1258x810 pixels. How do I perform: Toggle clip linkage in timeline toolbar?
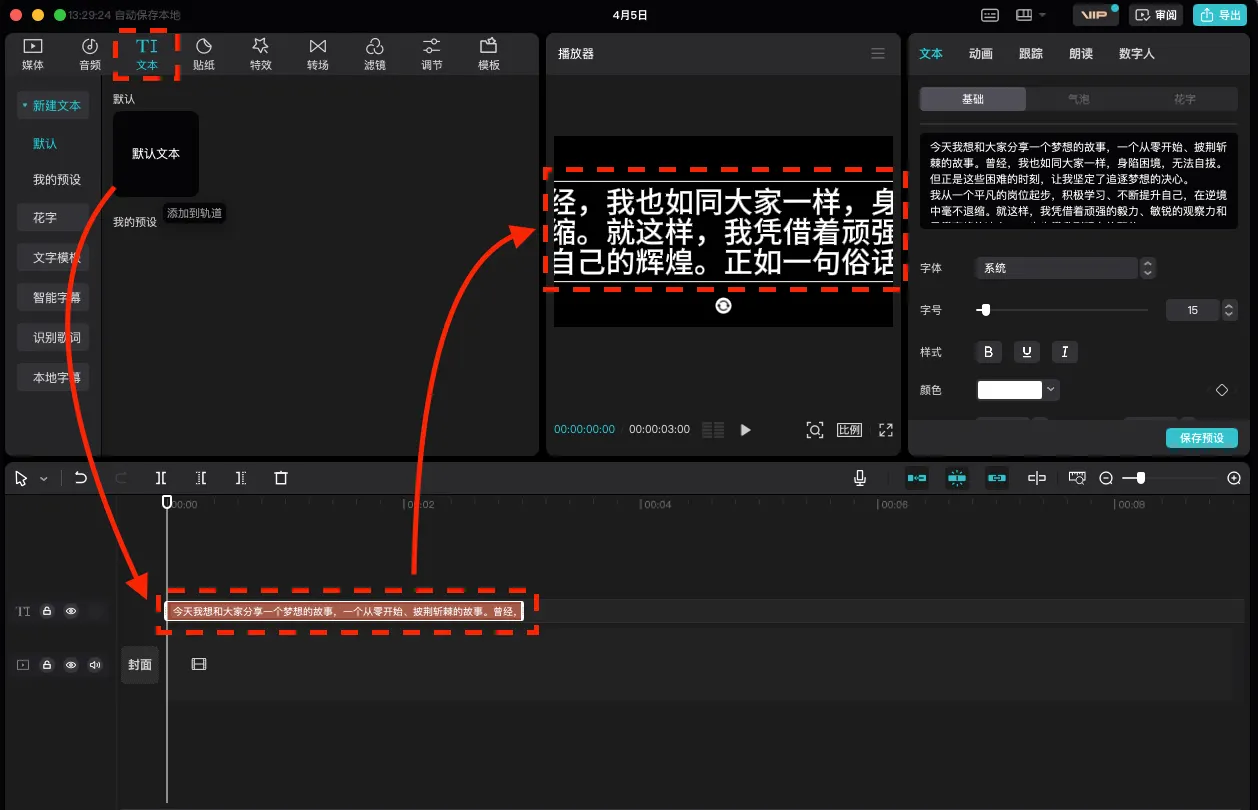point(997,478)
